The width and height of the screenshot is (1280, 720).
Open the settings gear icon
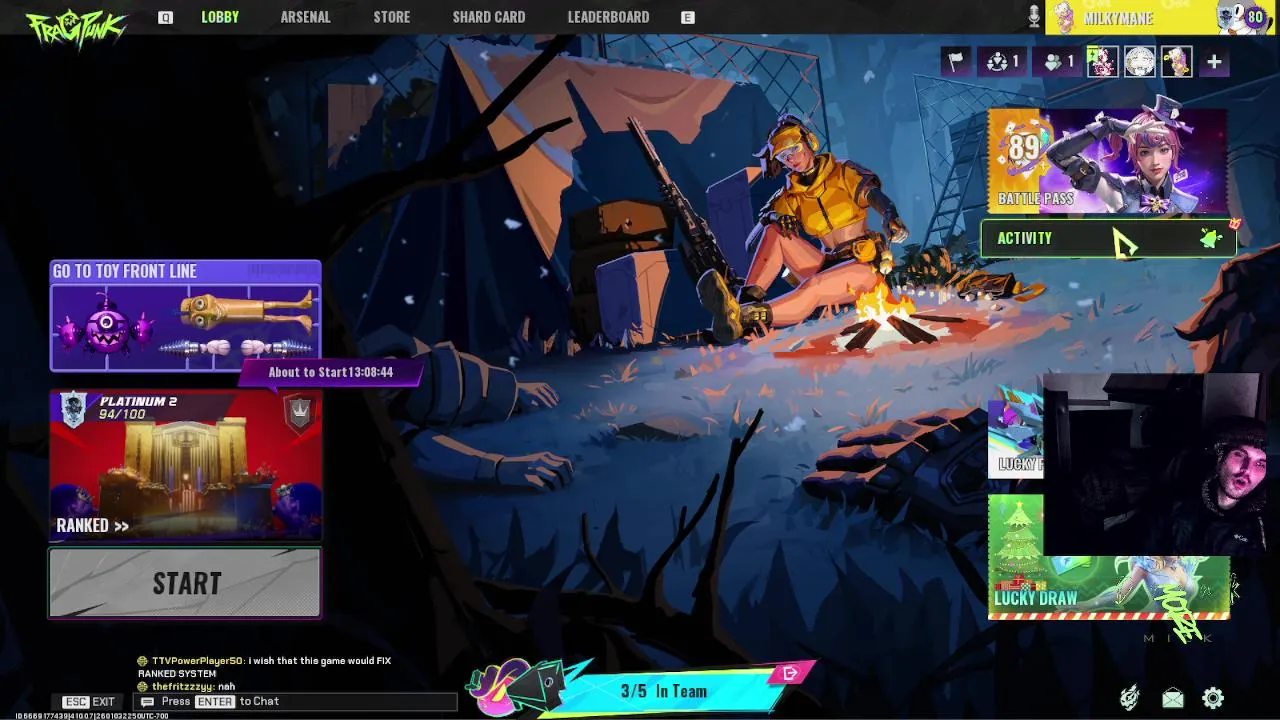coord(1213,698)
